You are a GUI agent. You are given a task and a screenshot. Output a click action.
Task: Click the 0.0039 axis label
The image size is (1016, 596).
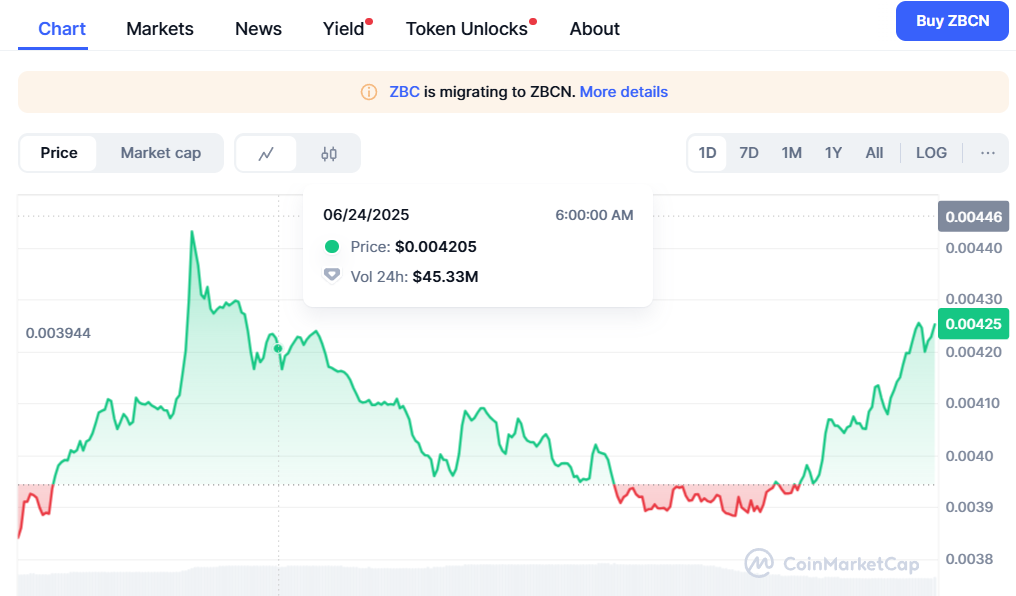[969, 507]
